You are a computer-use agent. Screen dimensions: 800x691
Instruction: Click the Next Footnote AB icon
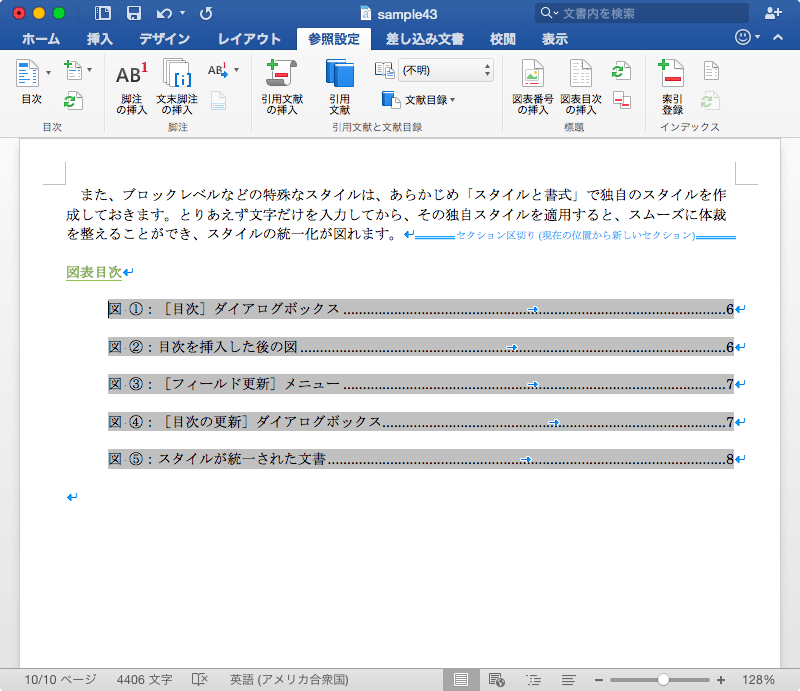pos(218,70)
